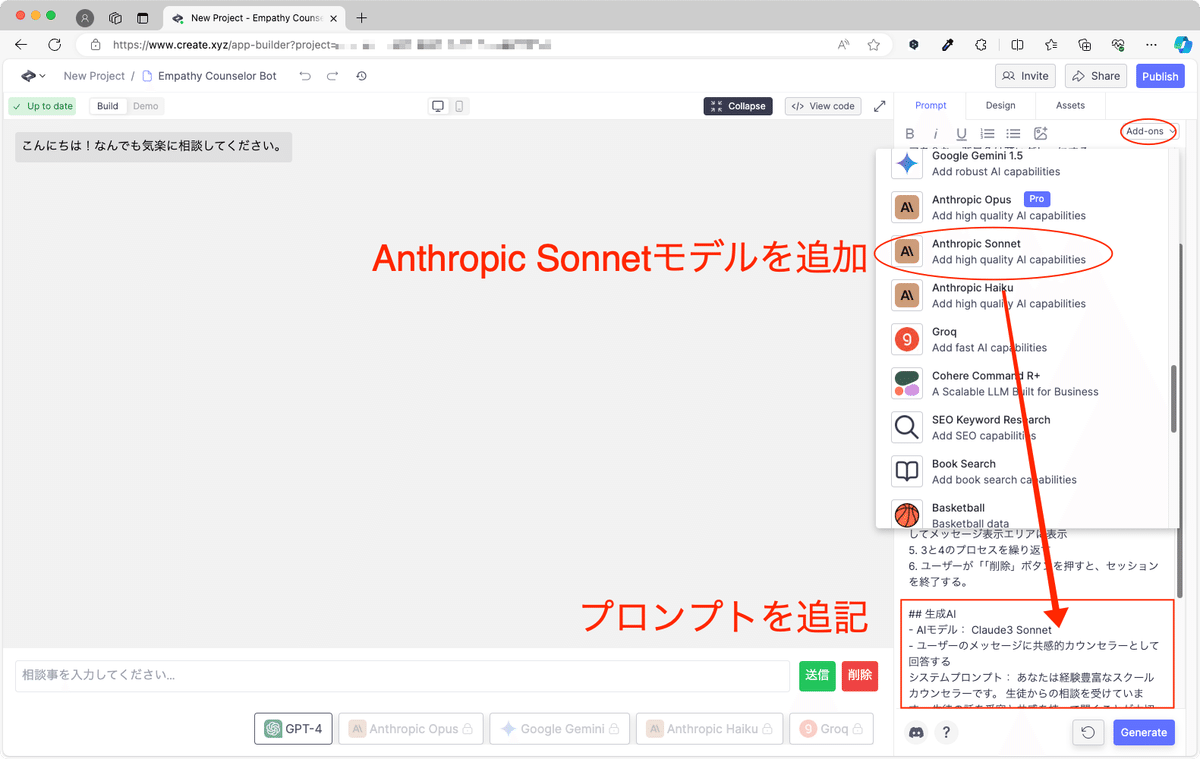The width and height of the screenshot is (1200, 759).
Task: Toggle the GPT-4 model chip
Action: coord(293,728)
